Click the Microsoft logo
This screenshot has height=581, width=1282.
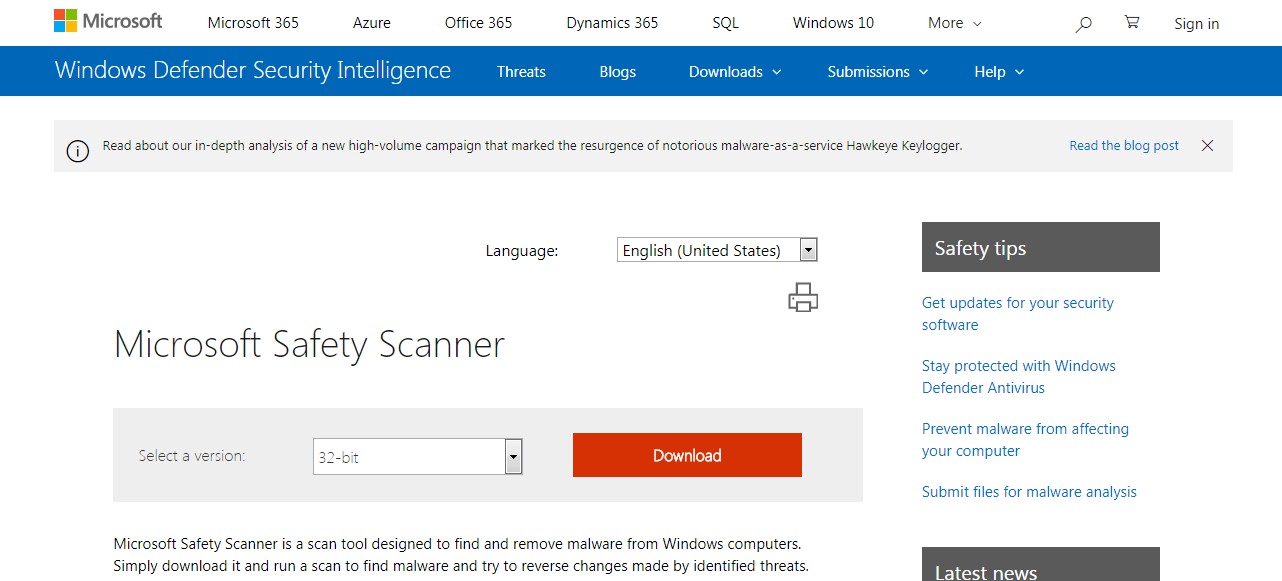point(108,22)
